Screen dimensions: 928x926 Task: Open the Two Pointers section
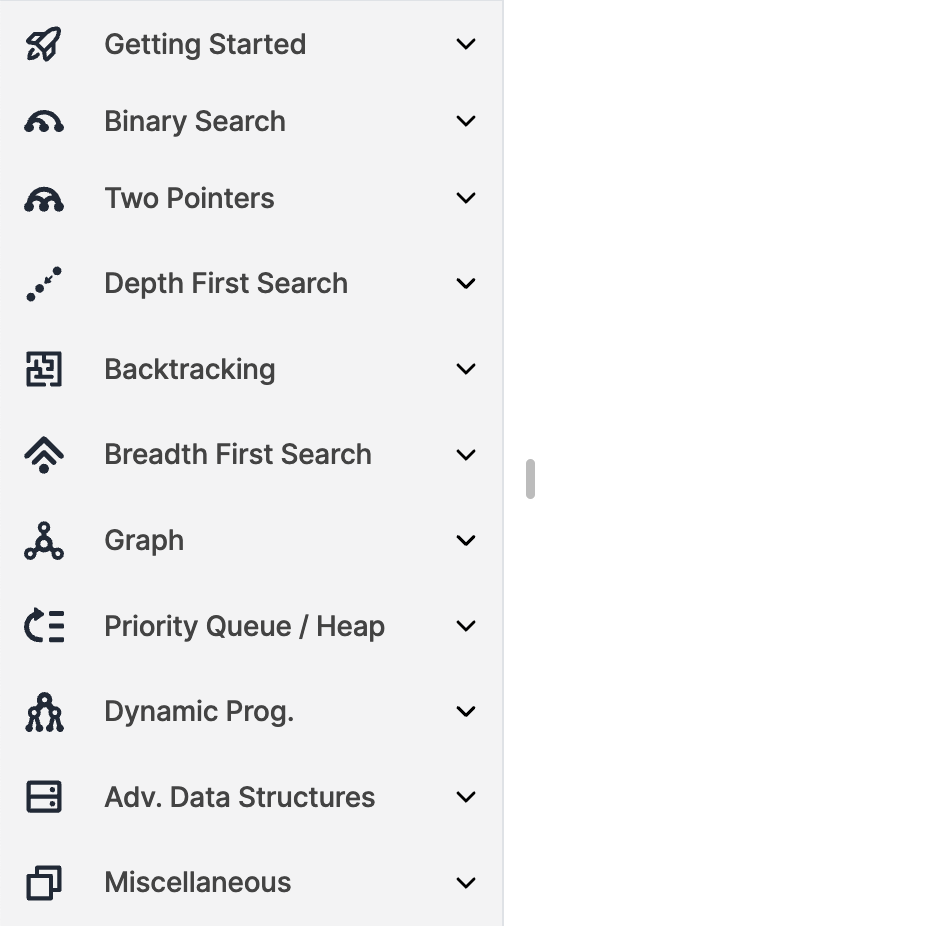click(x=466, y=197)
